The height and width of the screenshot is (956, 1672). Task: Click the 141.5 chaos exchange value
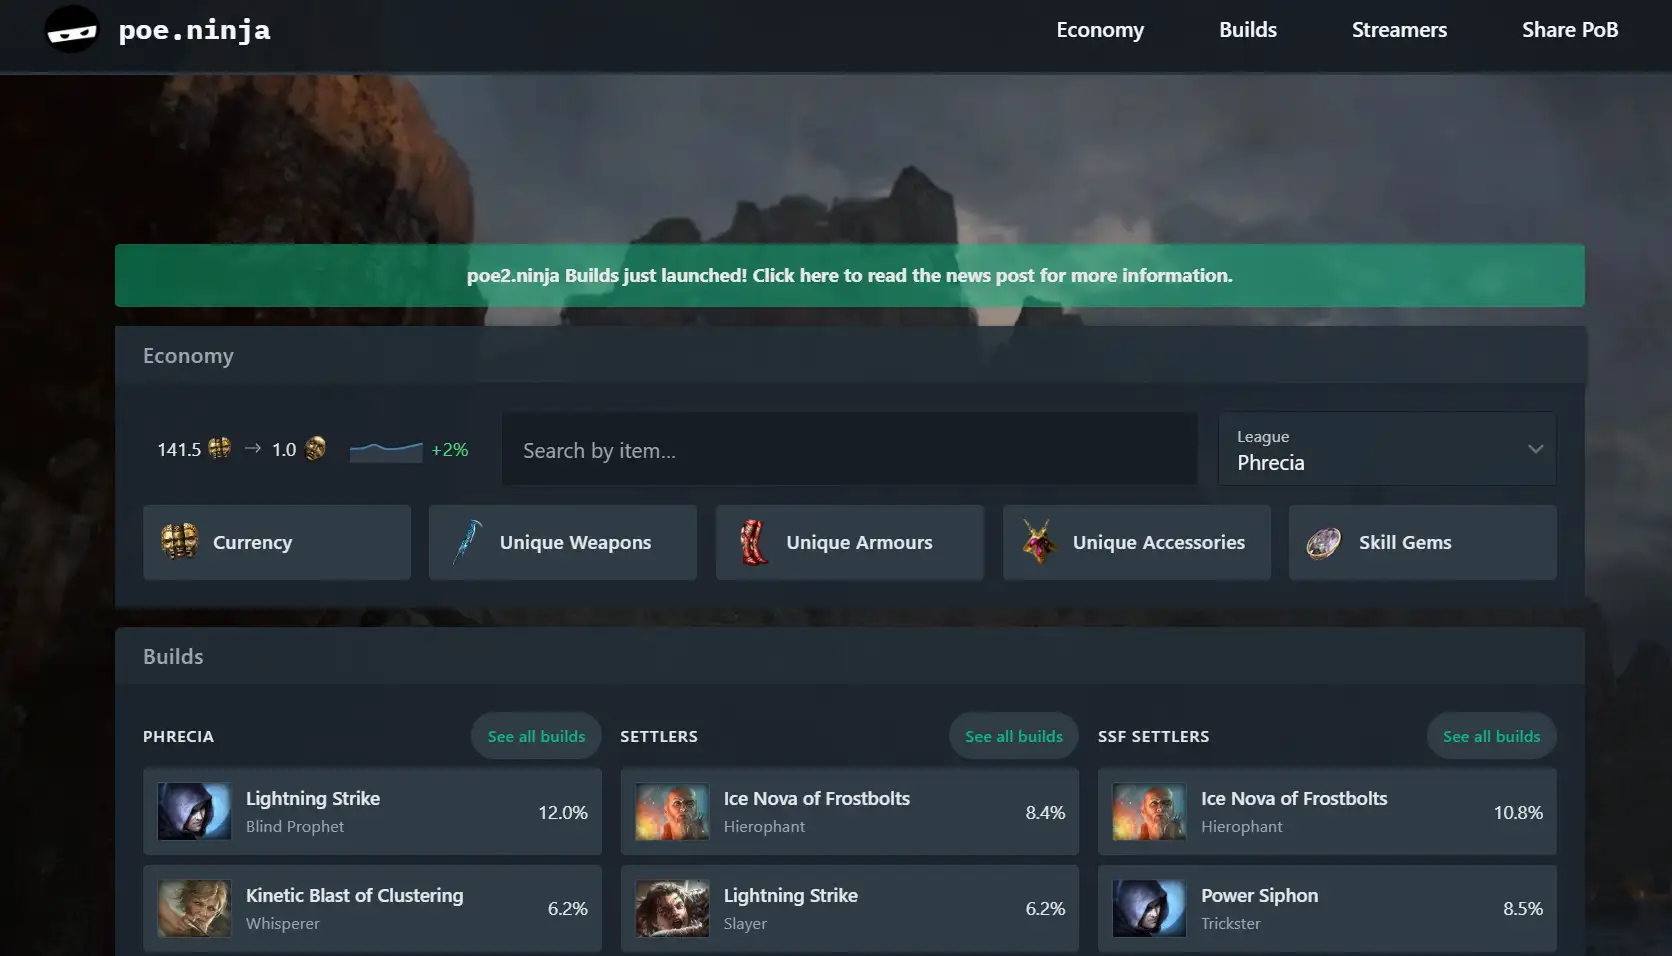point(179,450)
